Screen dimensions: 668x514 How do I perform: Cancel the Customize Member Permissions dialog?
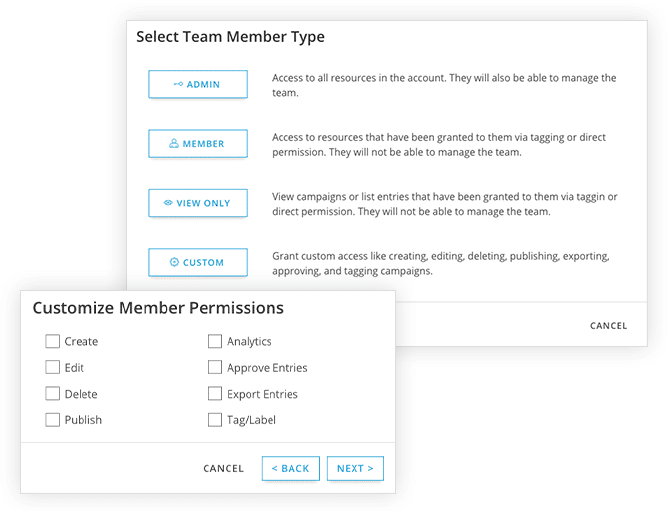point(224,468)
